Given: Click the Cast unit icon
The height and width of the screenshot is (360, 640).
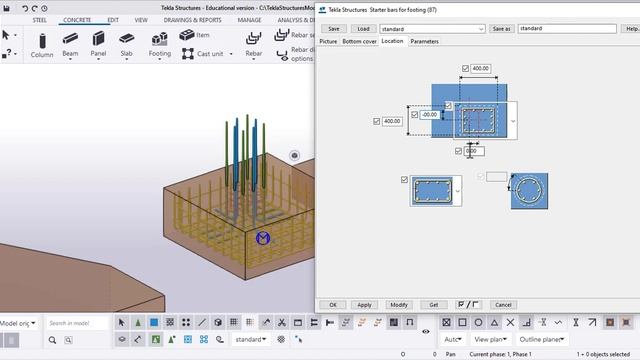Looking at the screenshot, I should click(x=188, y=54).
